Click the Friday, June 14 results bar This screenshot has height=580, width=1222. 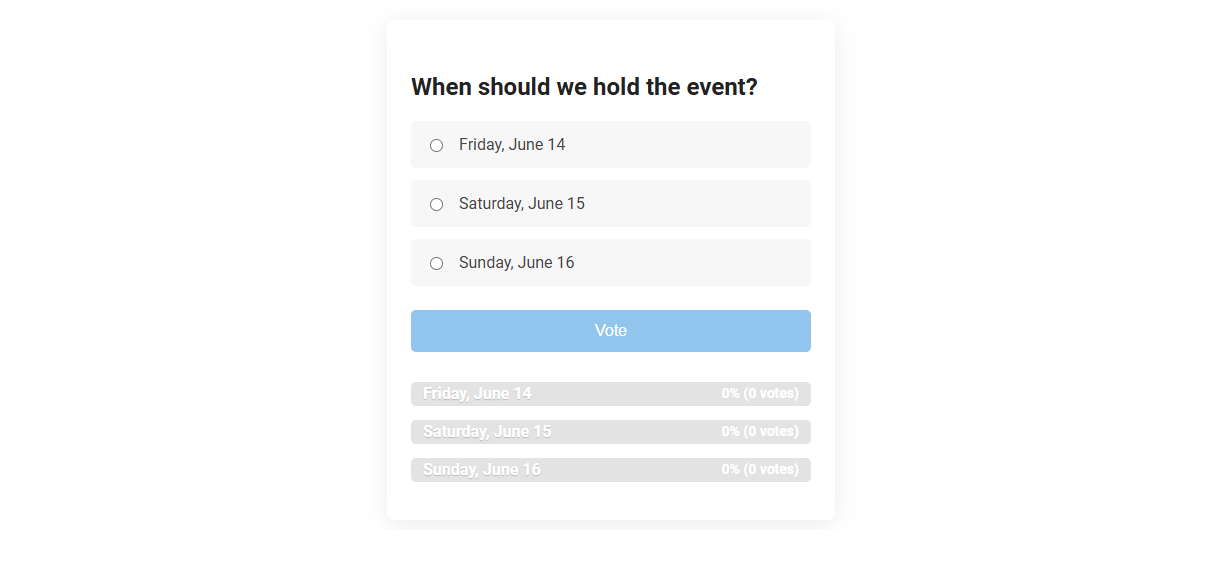611,393
